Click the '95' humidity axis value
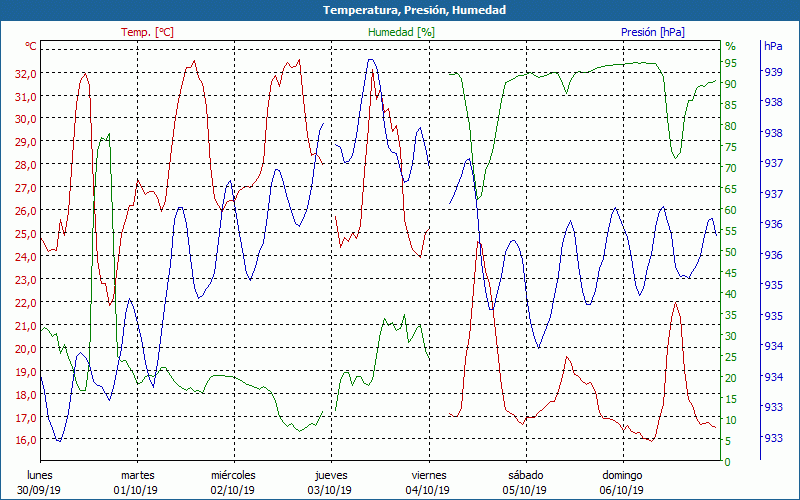Viewport: 800px width, 500px height. pos(731,63)
